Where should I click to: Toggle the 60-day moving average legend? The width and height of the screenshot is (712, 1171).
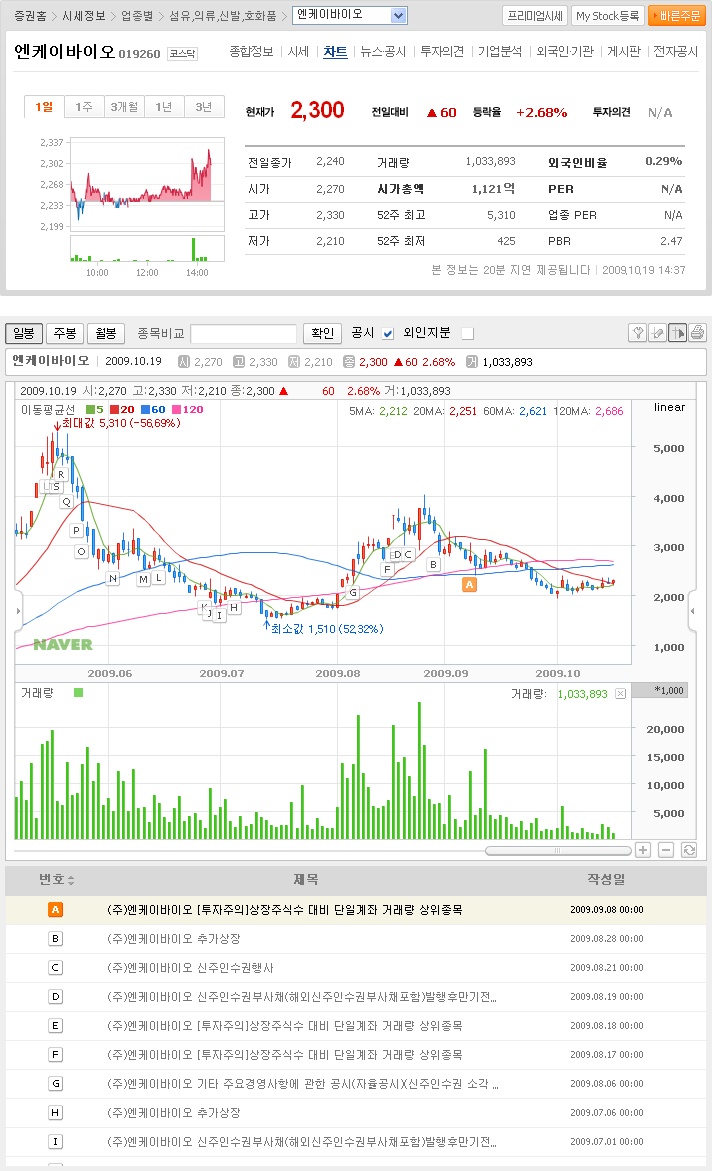pos(153,409)
